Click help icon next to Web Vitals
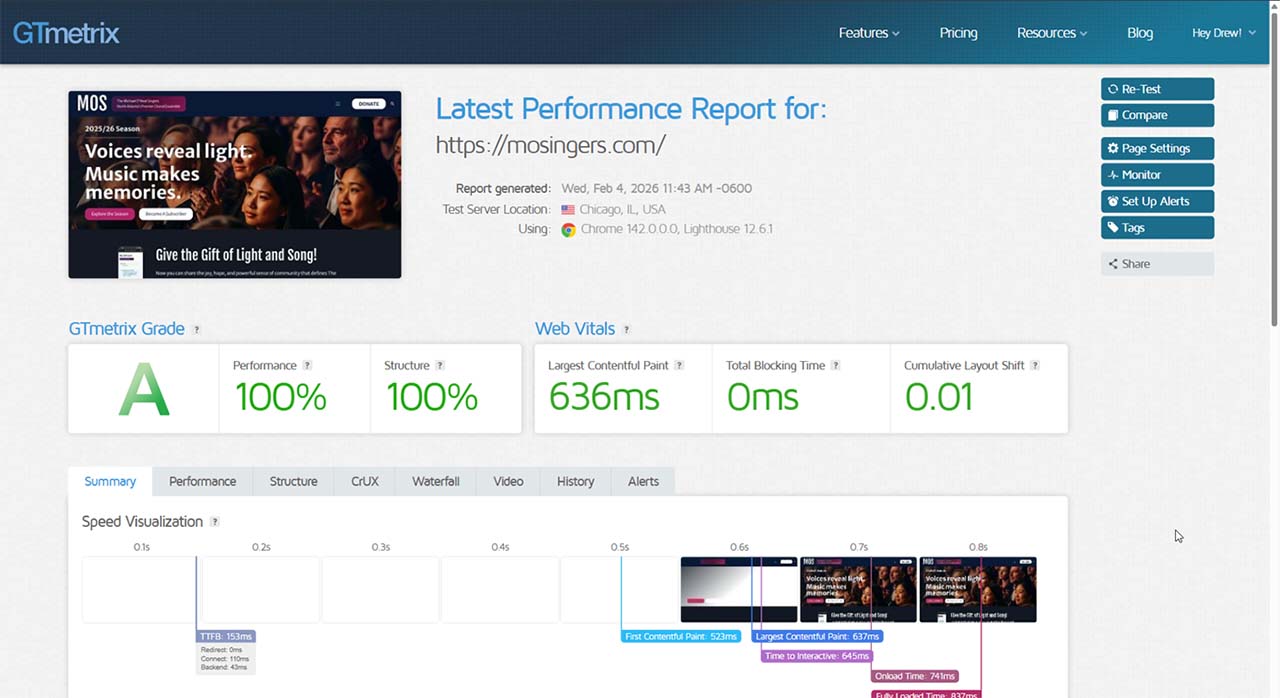 point(627,330)
